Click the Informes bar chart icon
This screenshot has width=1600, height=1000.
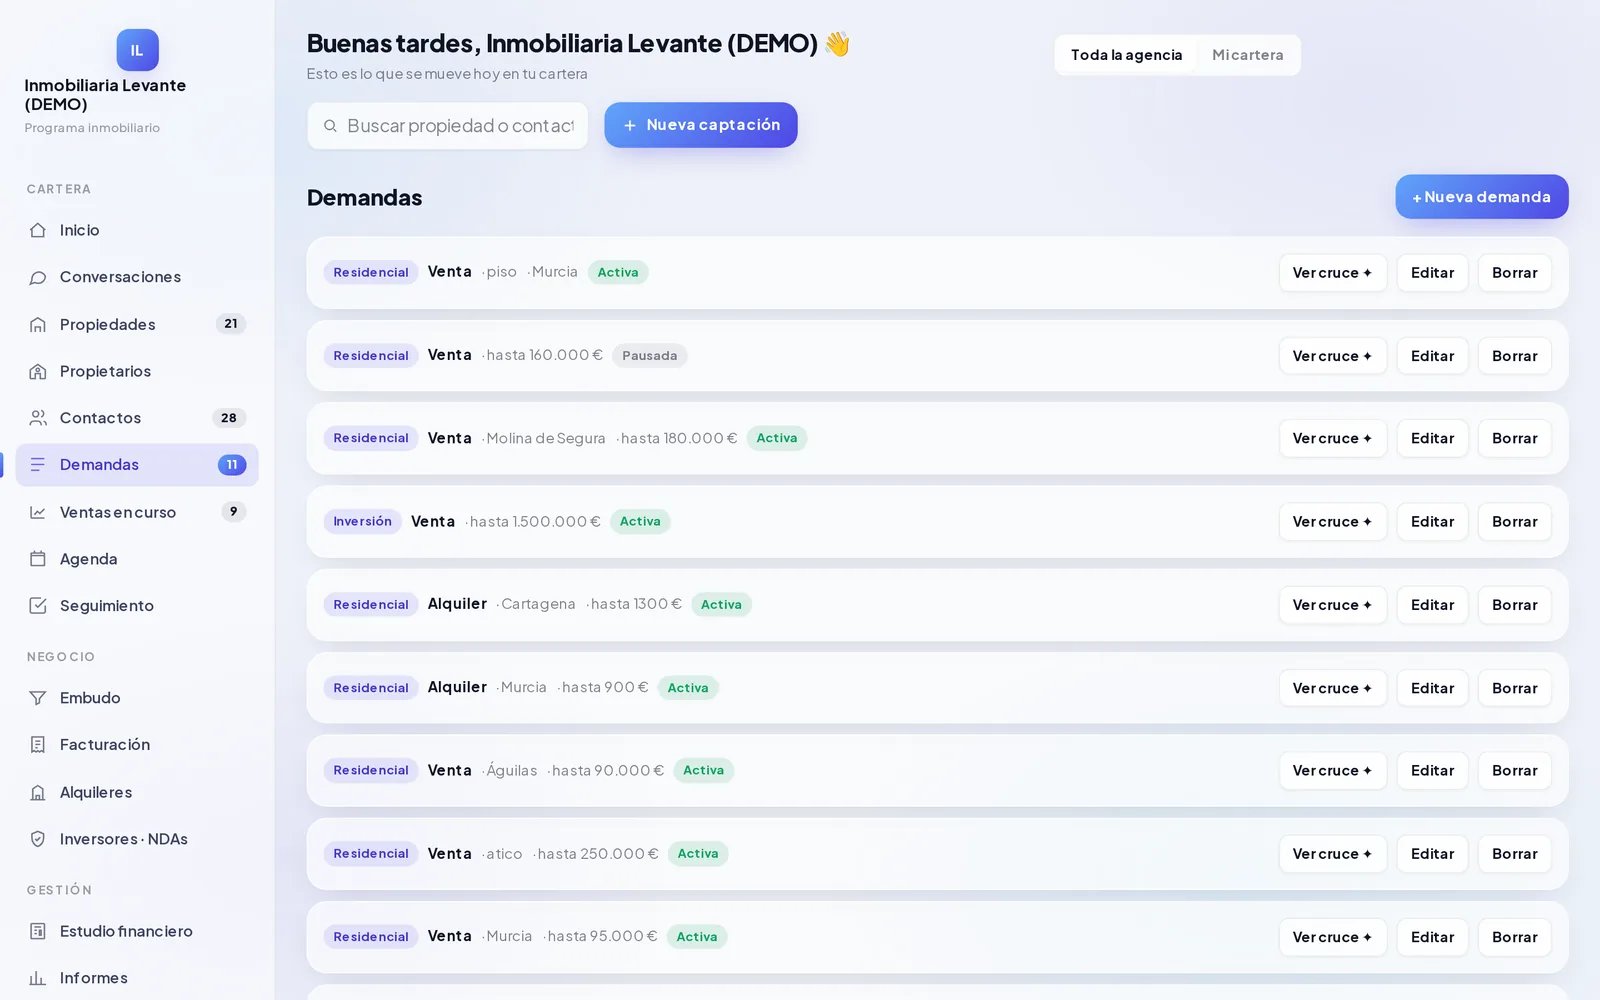[x=38, y=978]
